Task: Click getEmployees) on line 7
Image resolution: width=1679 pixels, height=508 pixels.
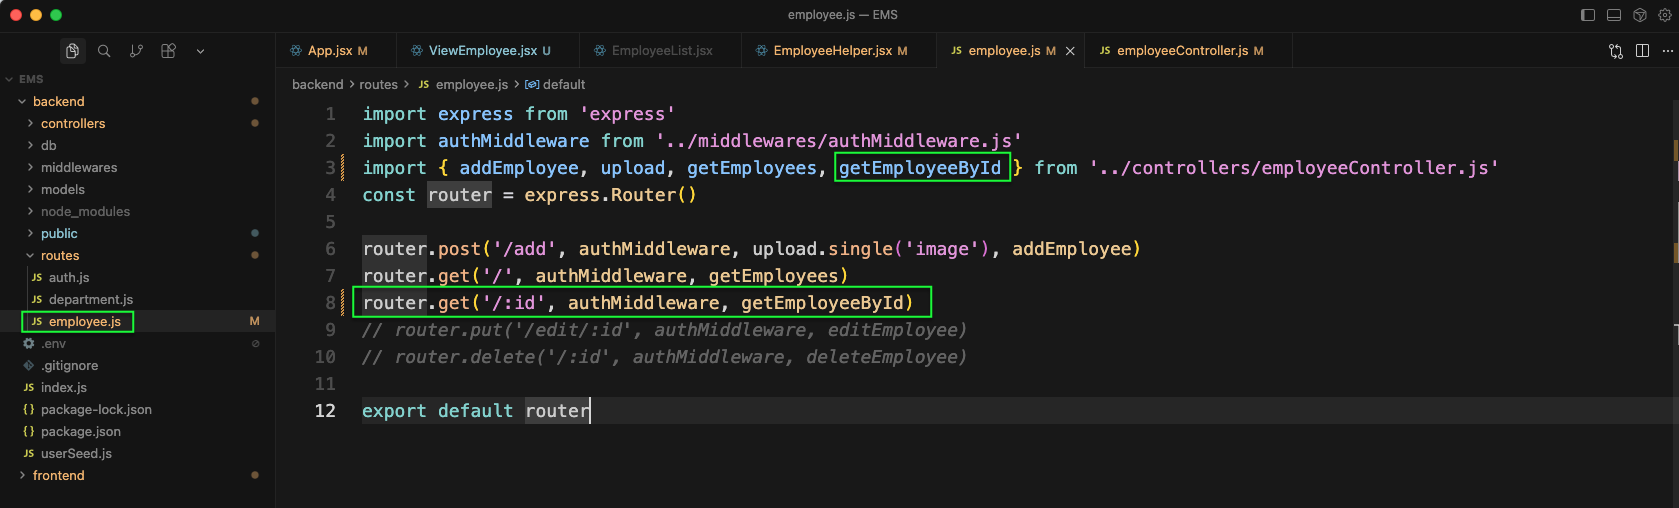Action: (x=778, y=276)
